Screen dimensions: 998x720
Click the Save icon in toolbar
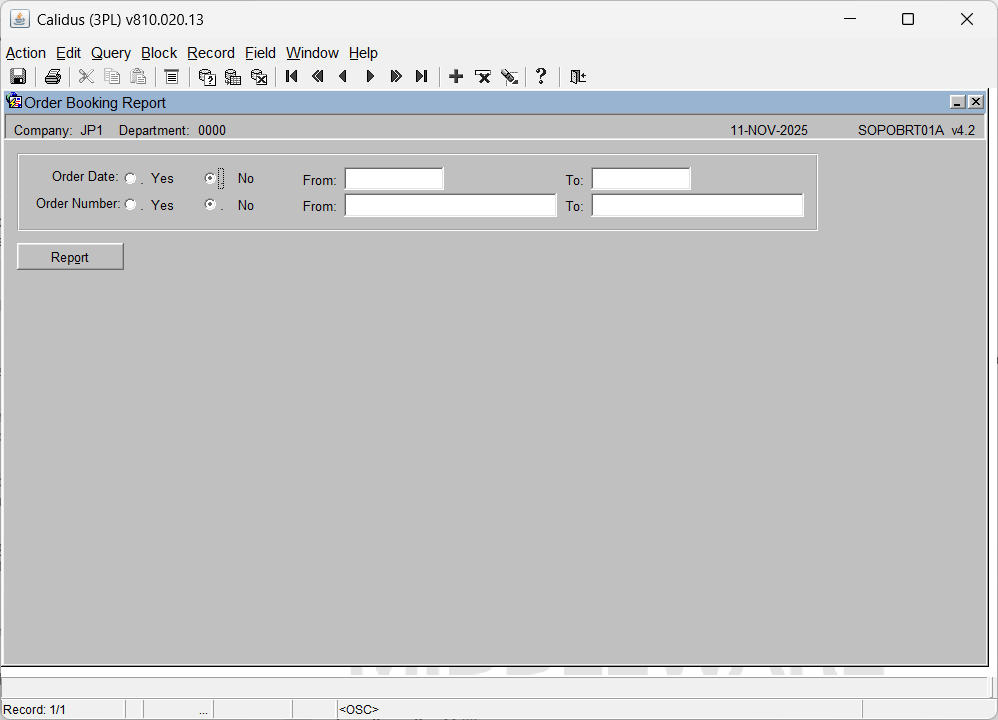click(18, 77)
